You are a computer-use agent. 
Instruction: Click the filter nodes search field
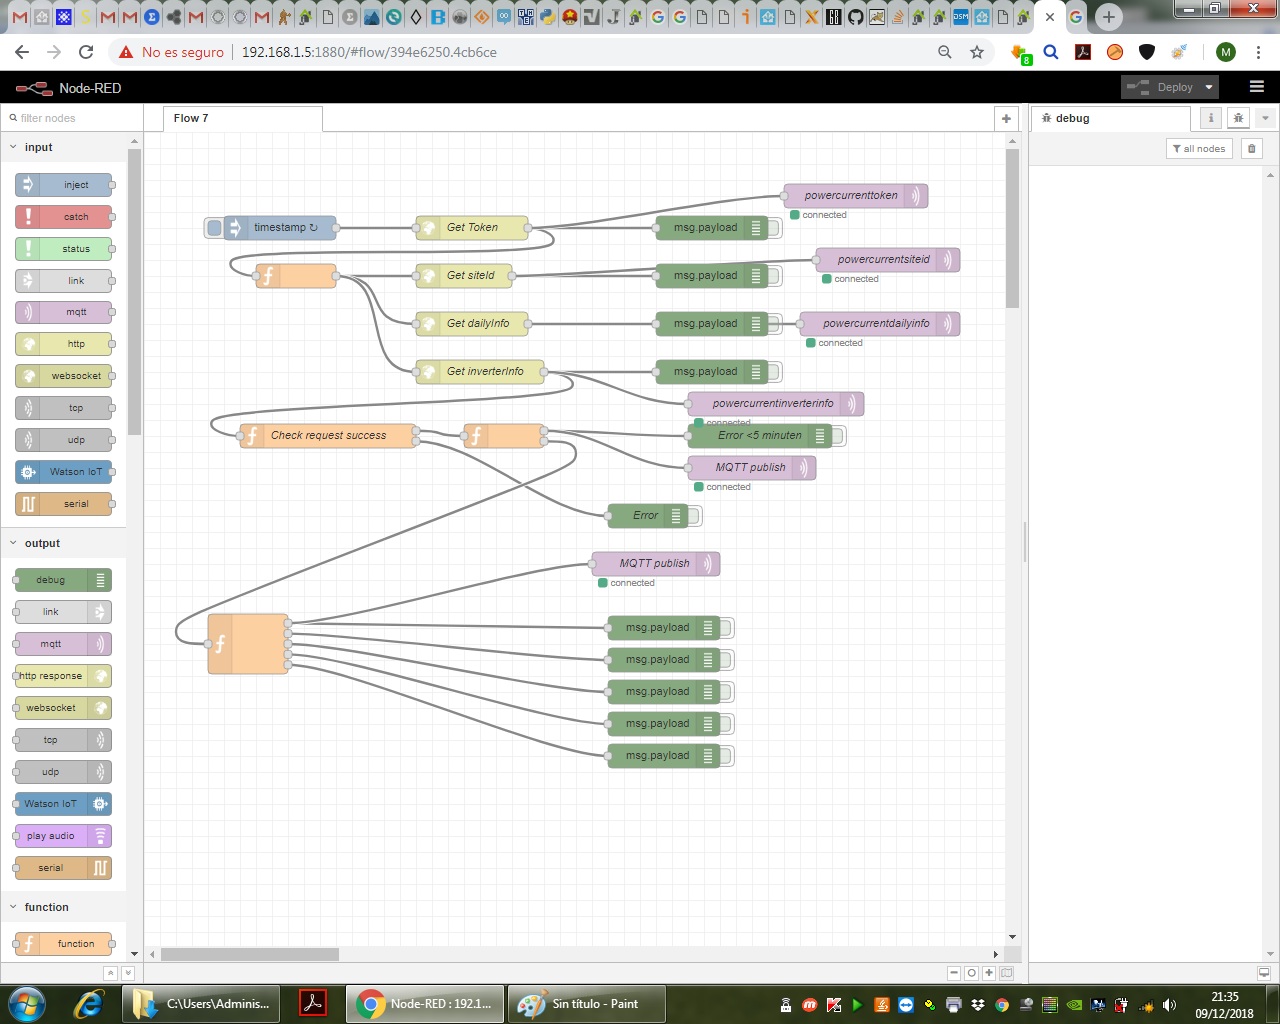click(x=70, y=118)
